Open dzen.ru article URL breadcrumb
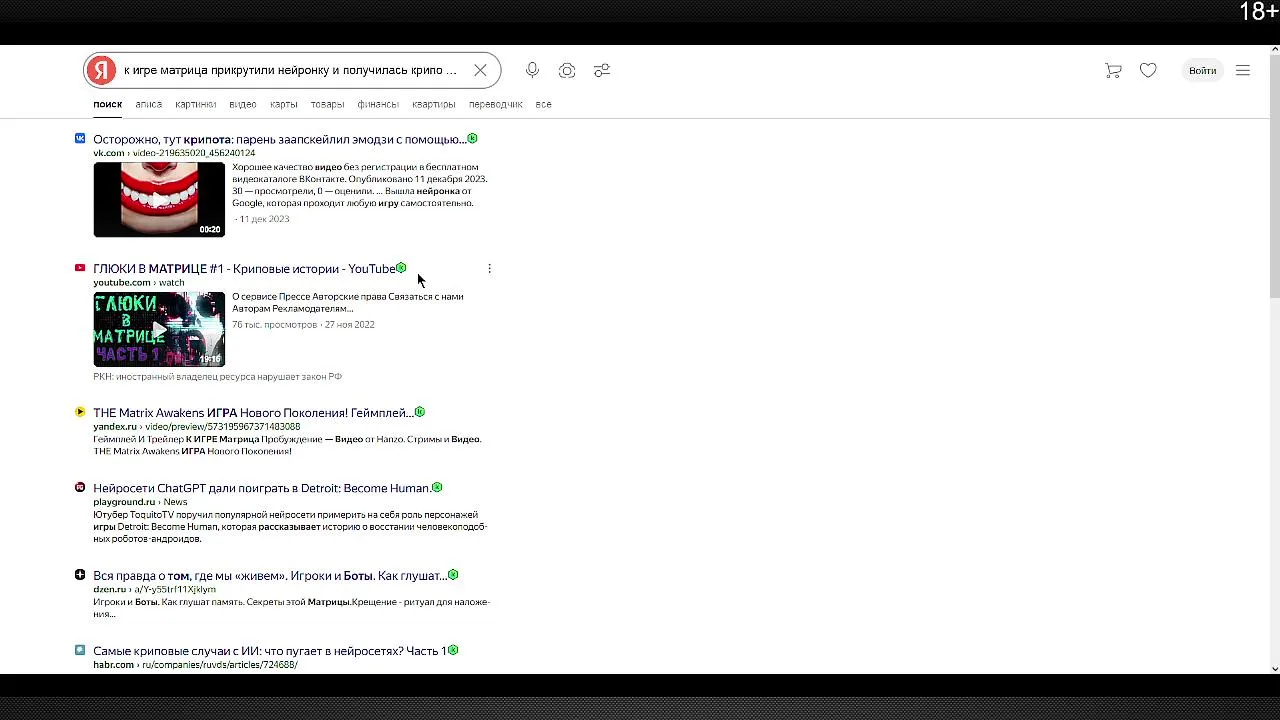This screenshot has width=1280, height=720. coord(154,590)
